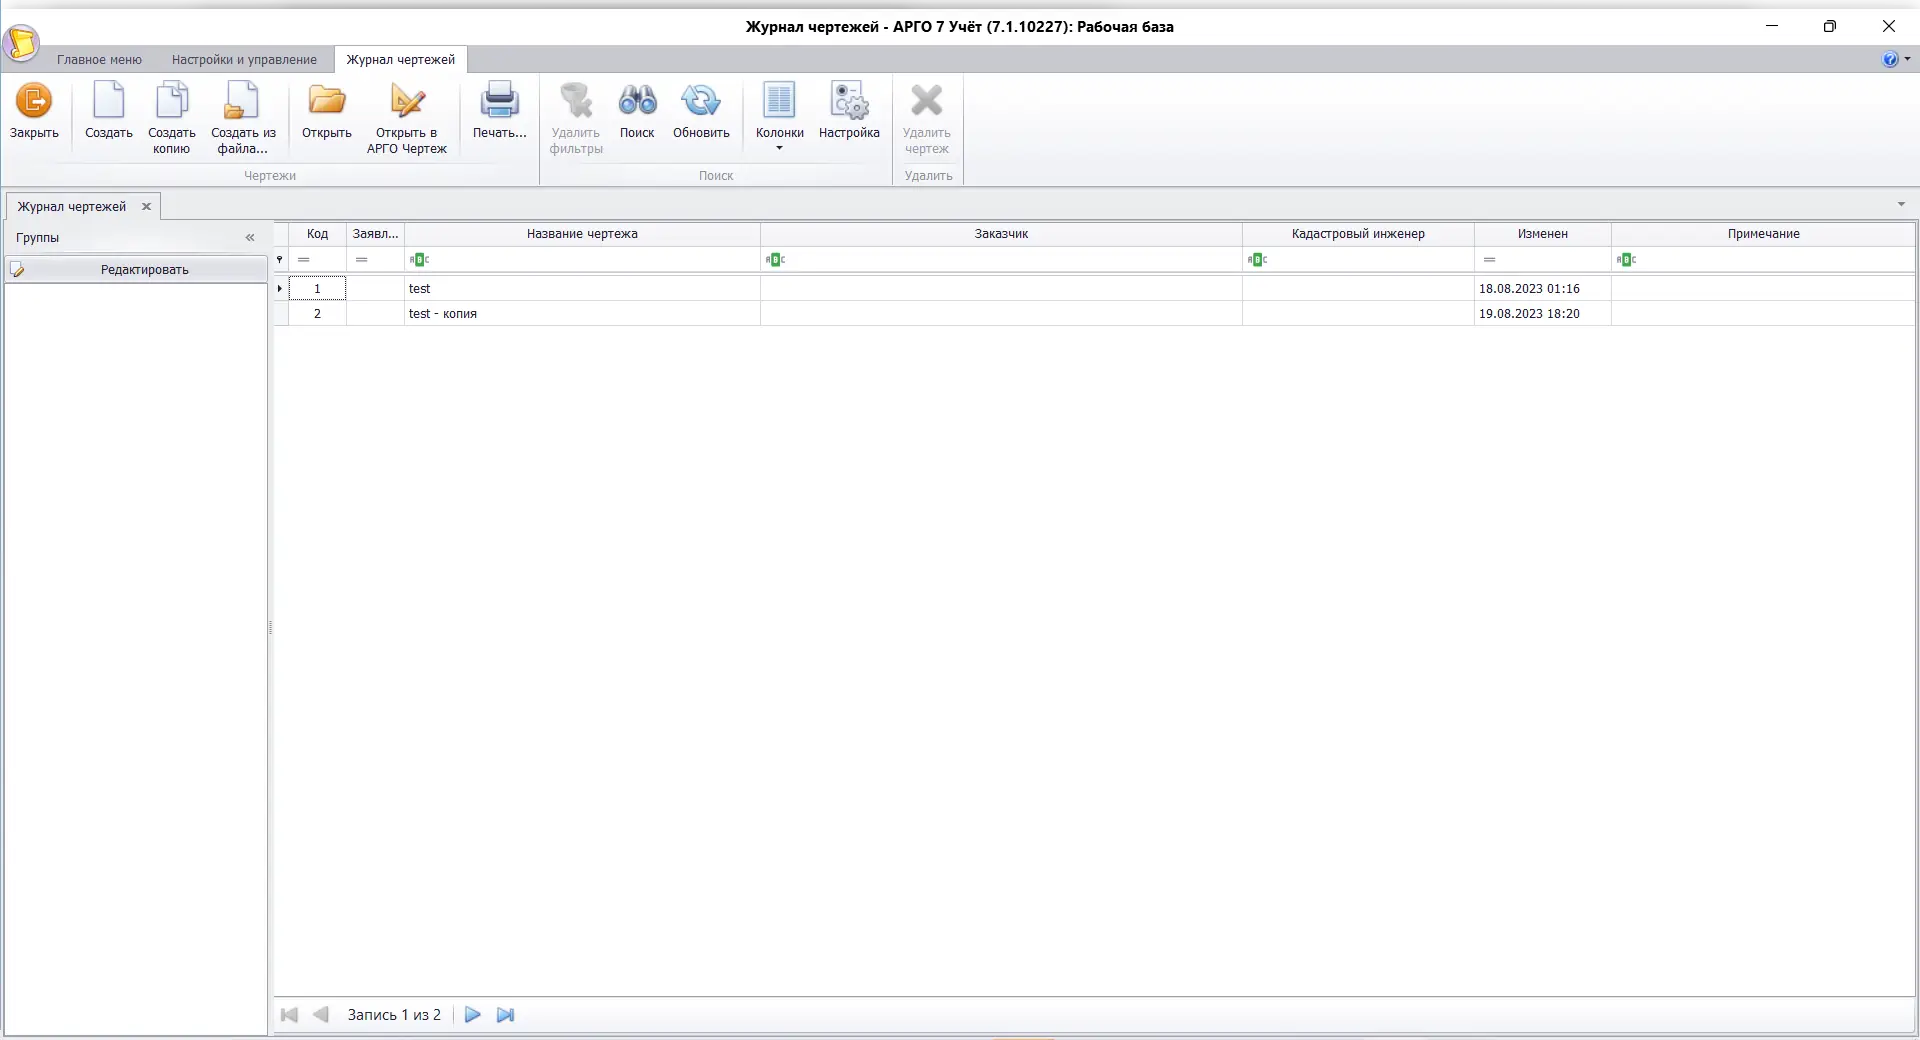Click the Группы panel header label
This screenshot has width=1920, height=1040.
[x=38, y=238]
